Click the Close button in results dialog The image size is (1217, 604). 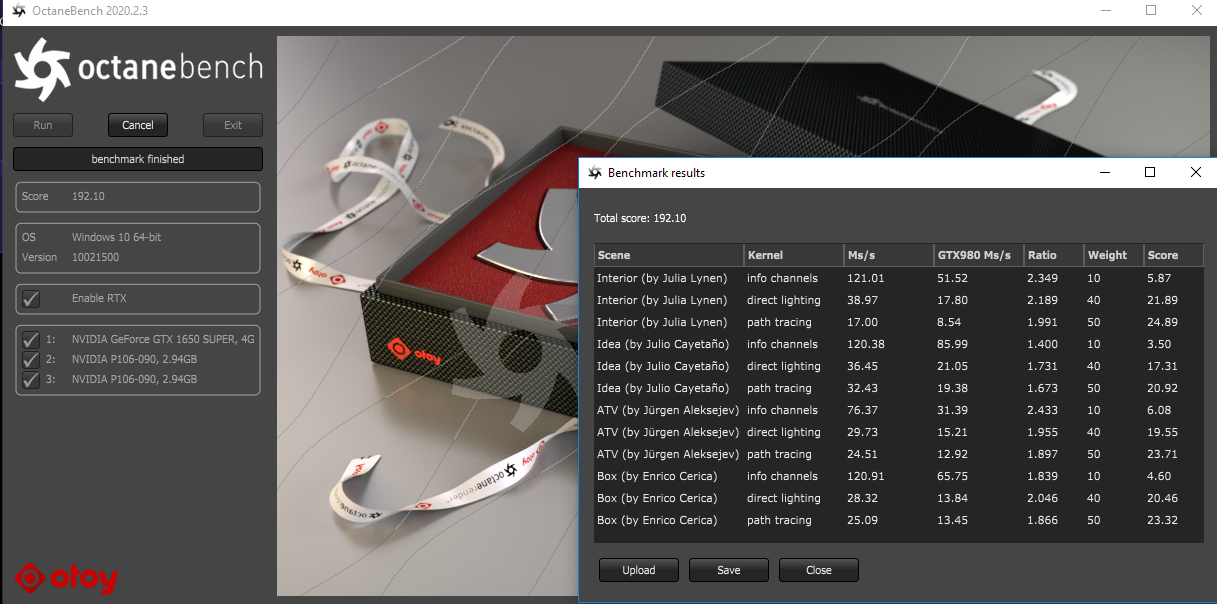pos(819,570)
